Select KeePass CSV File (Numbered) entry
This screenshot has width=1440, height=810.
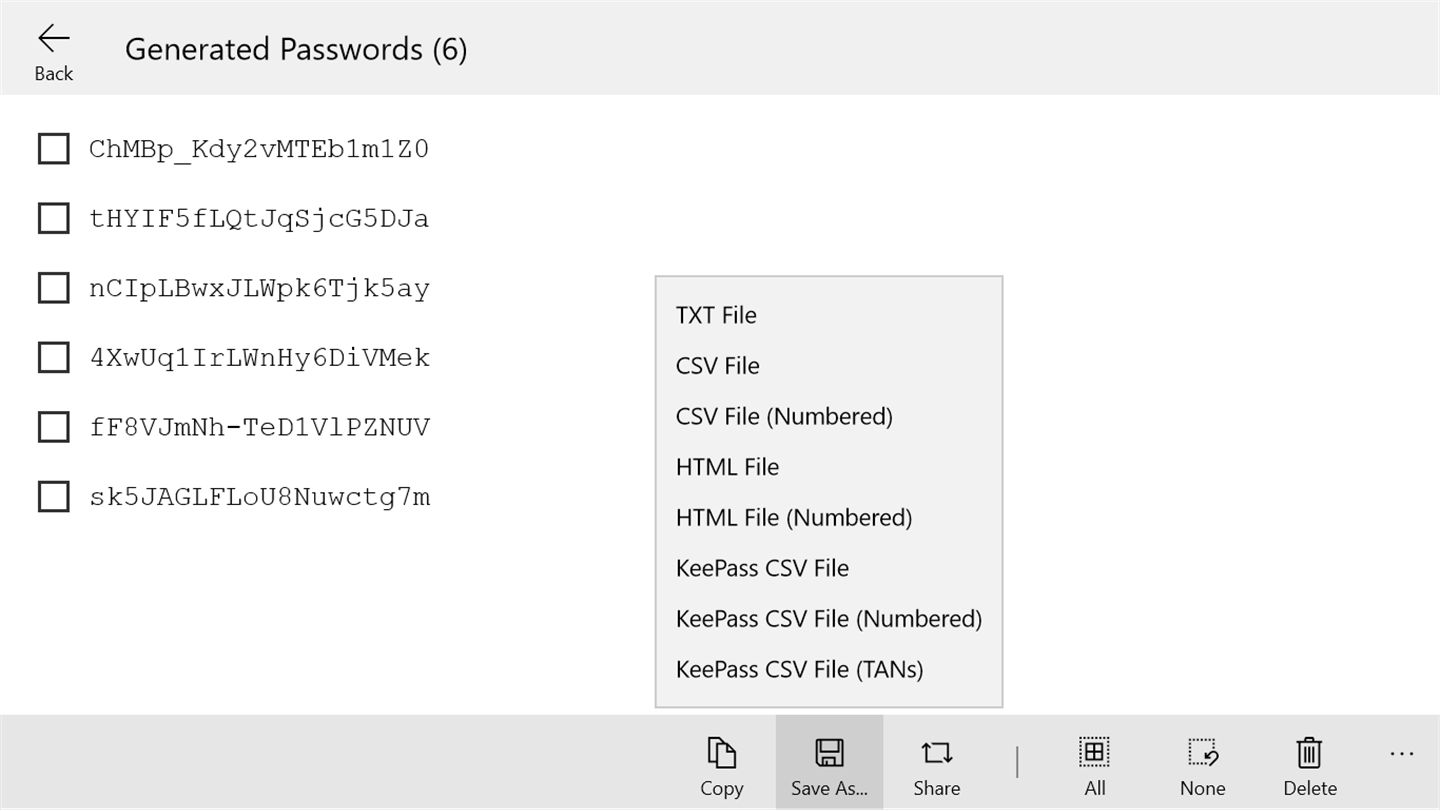click(x=828, y=619)
